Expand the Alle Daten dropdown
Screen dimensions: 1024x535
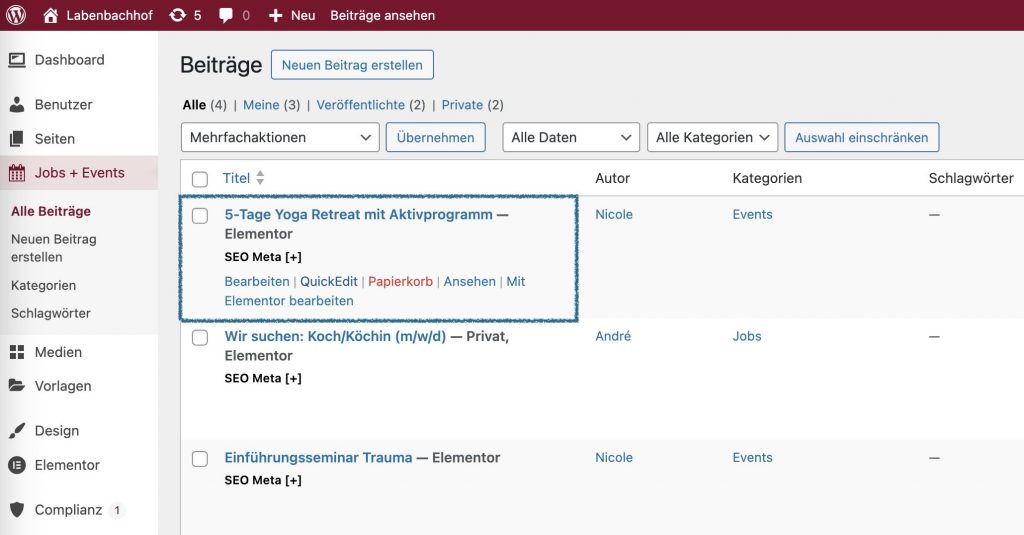coord(570,137)
